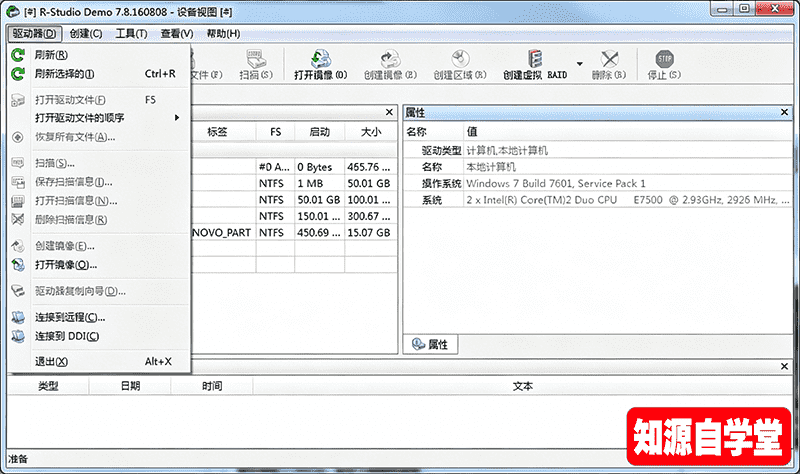Open the 驱动器(D) menu
Screen dimensions: 800x474
34,34
